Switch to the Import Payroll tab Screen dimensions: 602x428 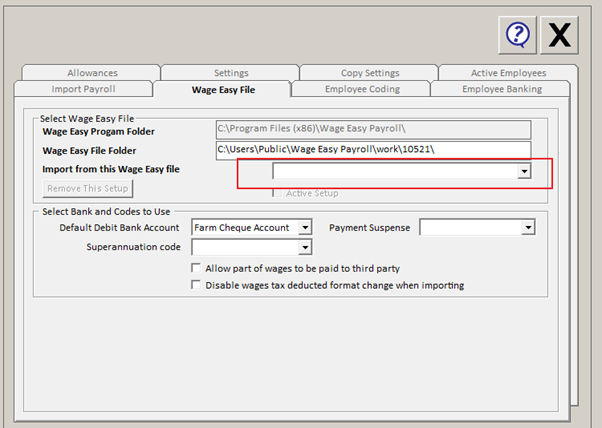(83, 89)
